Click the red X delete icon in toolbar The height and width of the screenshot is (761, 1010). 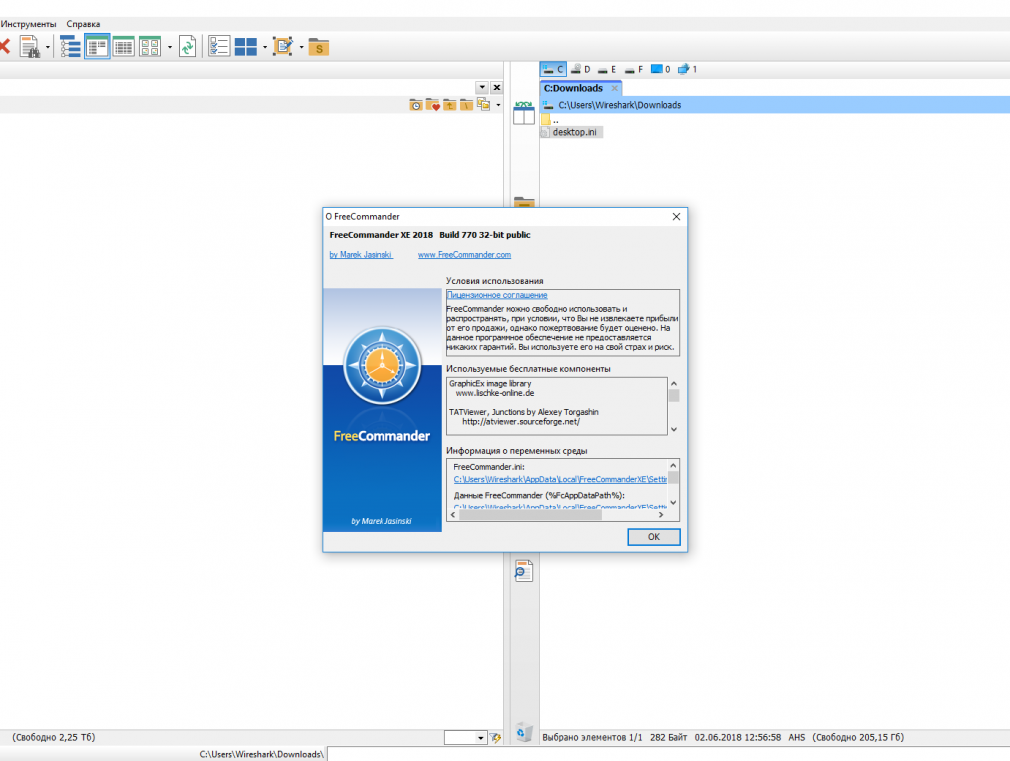point(4,46)
